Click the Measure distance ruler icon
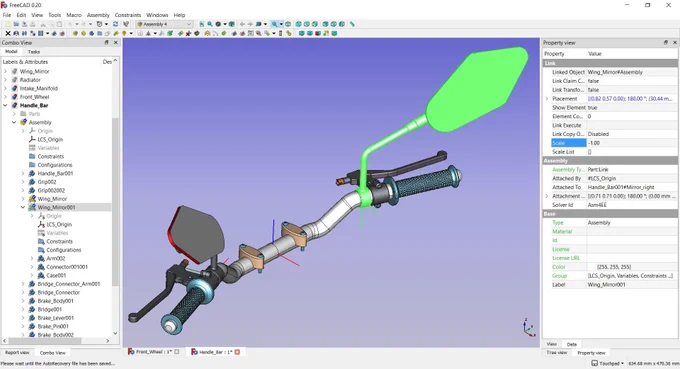Image resolution: width=680 pixels, height=369 pixels. coord(352,24)
